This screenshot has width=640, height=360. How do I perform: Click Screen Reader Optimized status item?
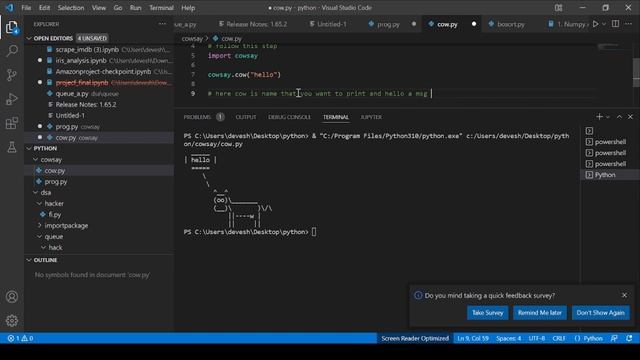[x=415, y=338]
